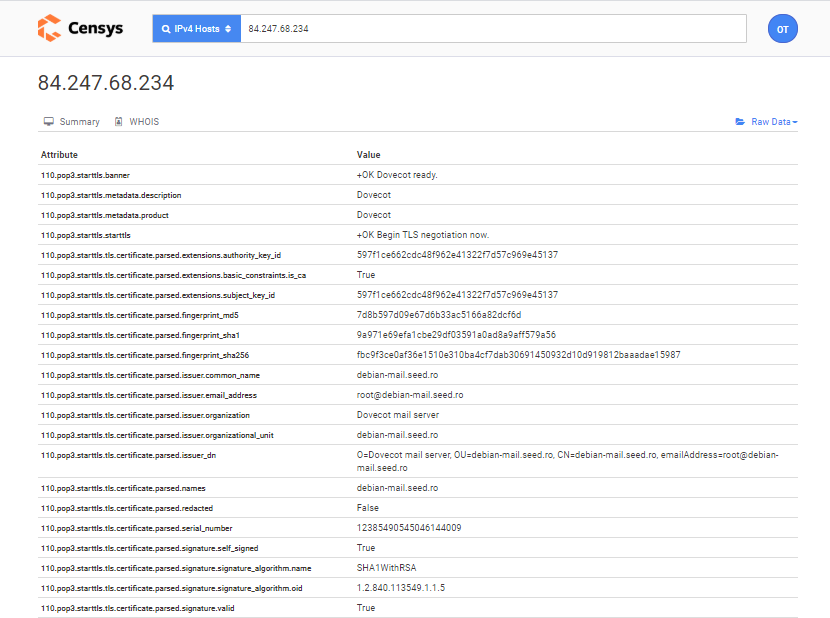This screenshot has height=618, width=830.
Task: Click the magnifier icon in the search selector
Action: (165, 29)
